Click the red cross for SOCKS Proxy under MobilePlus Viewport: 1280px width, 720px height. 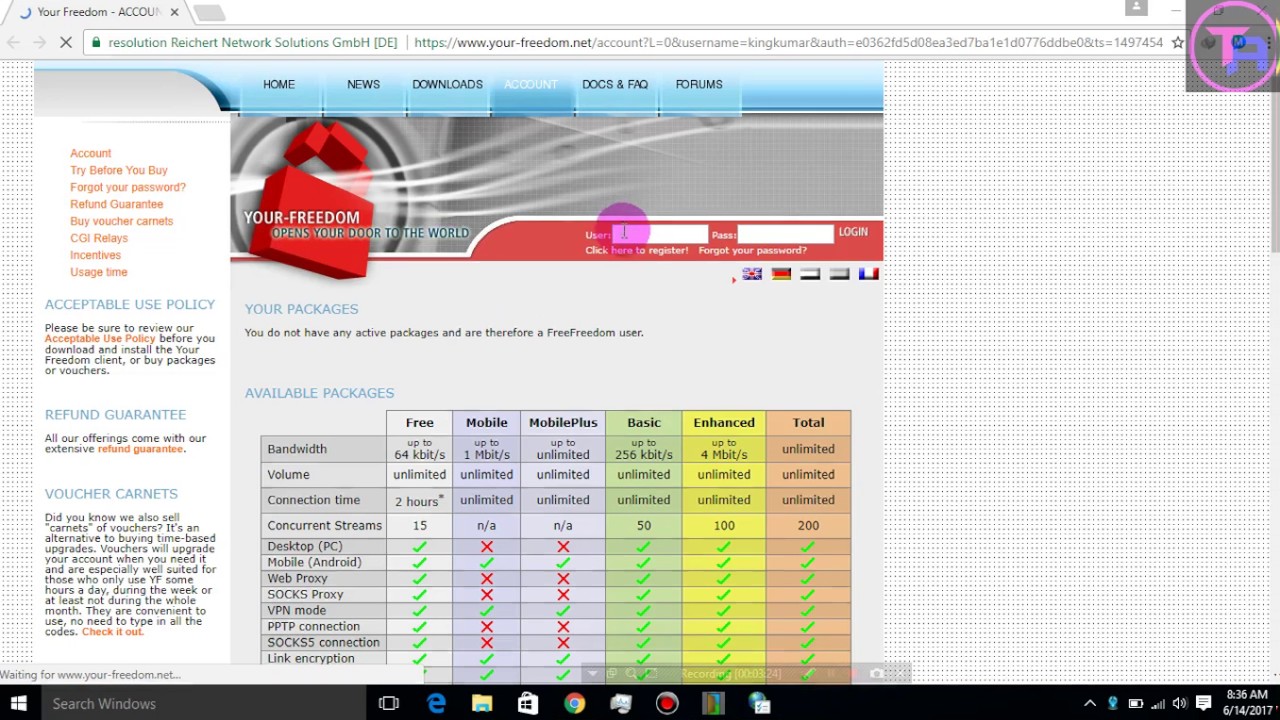[563, 594]
